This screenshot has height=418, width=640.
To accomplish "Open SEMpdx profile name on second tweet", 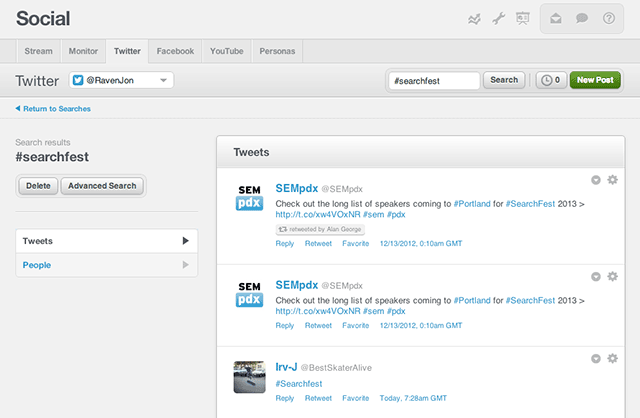I will coord(297,285).
